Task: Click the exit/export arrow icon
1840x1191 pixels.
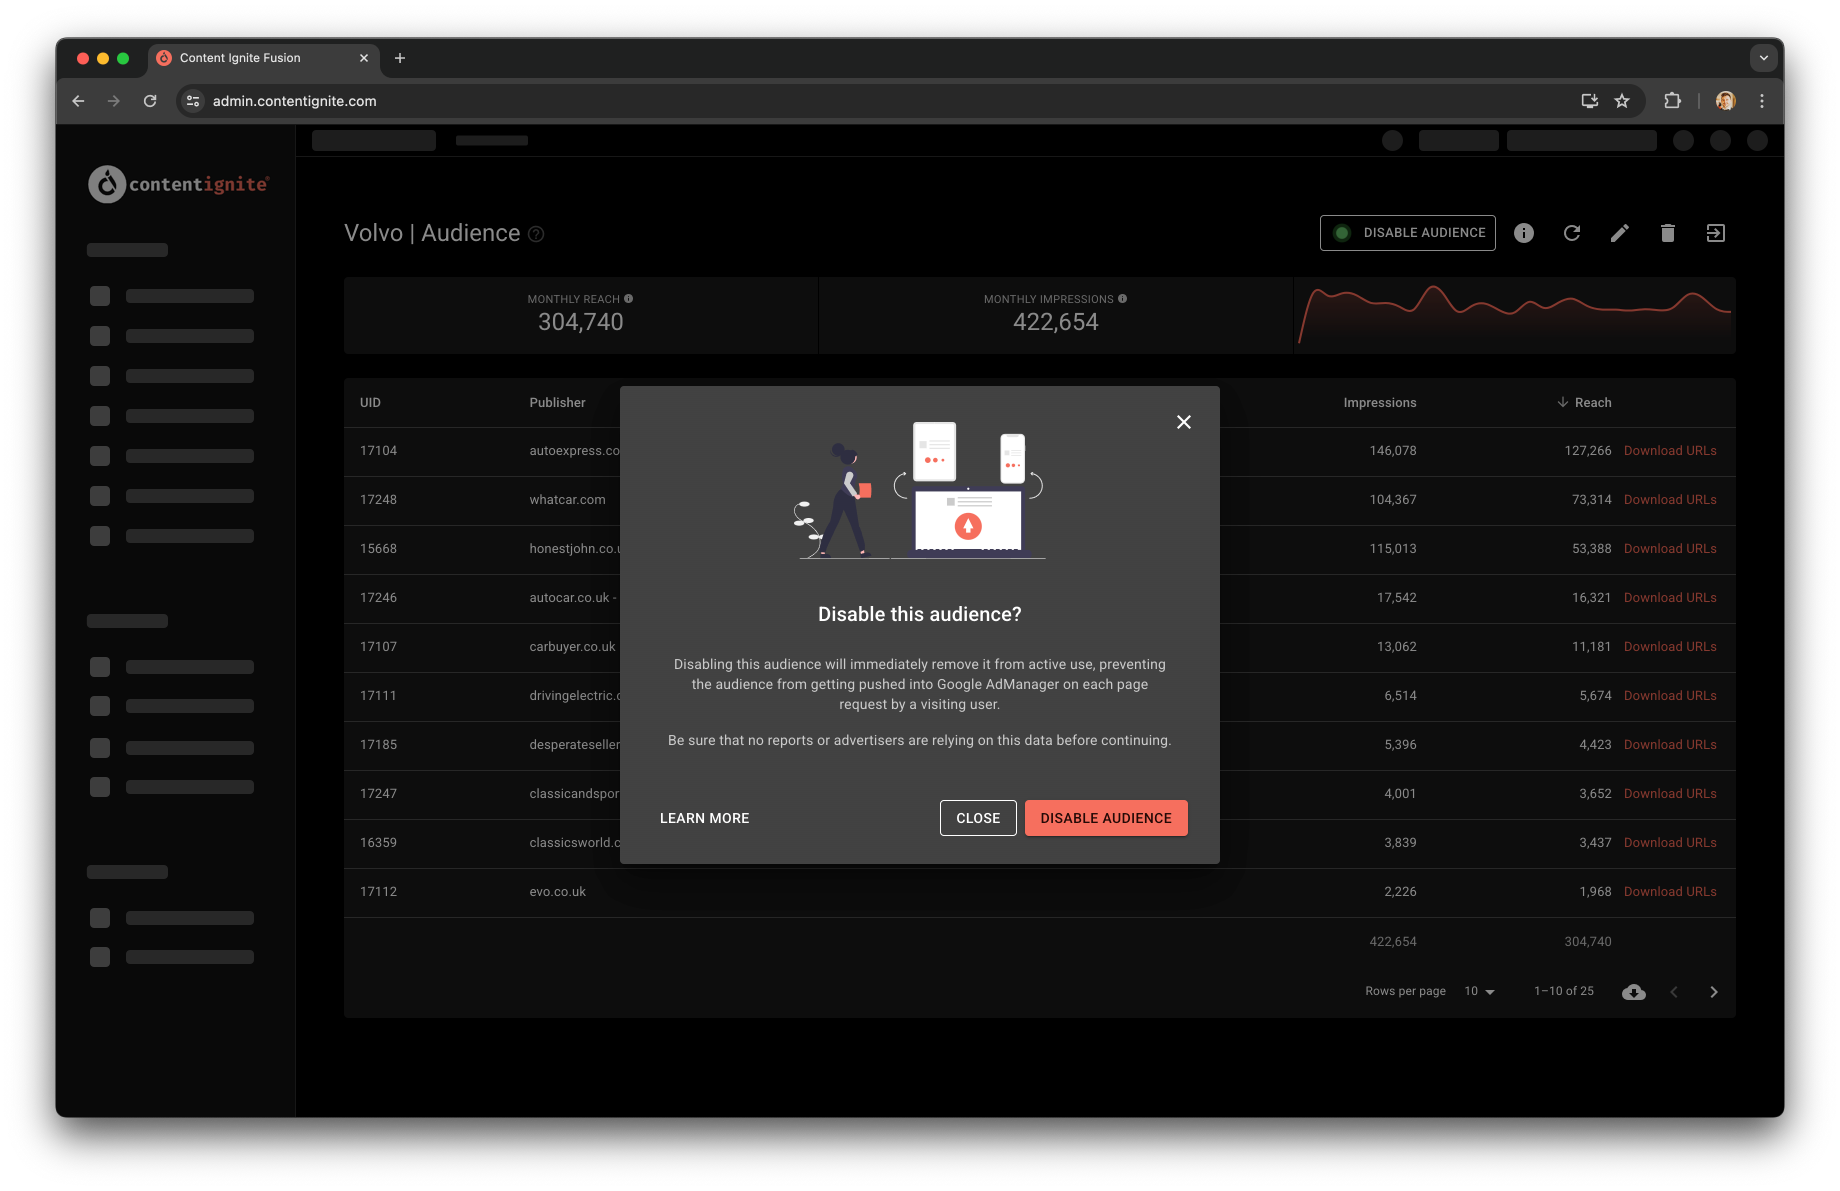Action: (x=1716, y=233)
